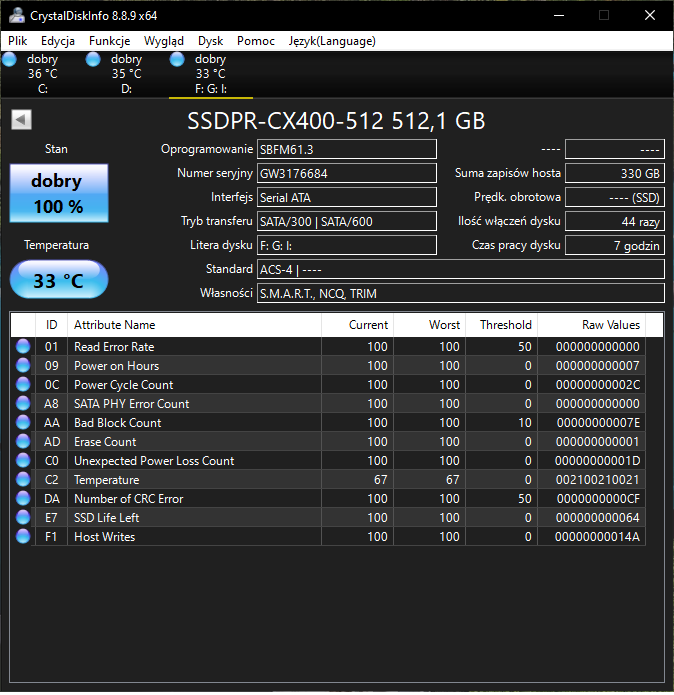Open the Wygląd menu
This screenshot has height=695, width=674.
coord(164,41)
